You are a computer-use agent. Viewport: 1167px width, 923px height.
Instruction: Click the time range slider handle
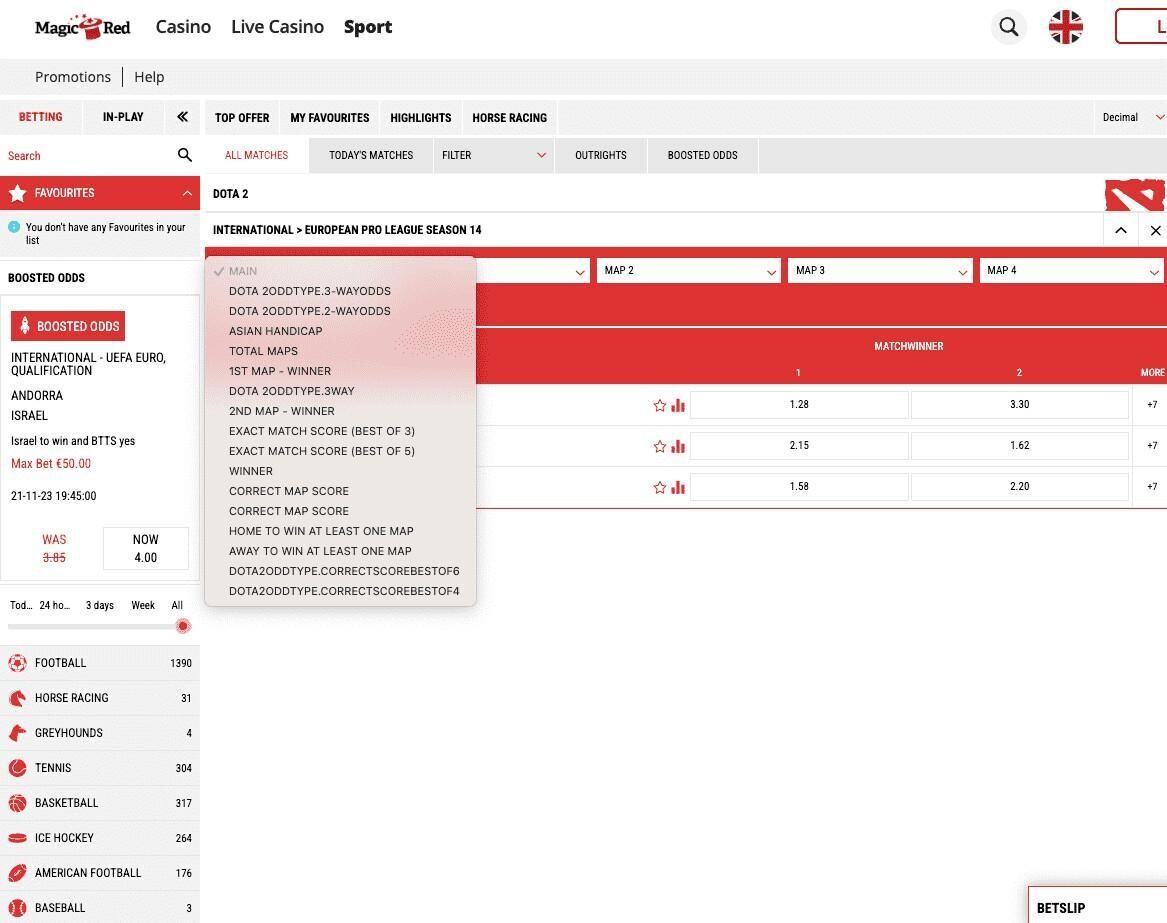coord(182,626)
